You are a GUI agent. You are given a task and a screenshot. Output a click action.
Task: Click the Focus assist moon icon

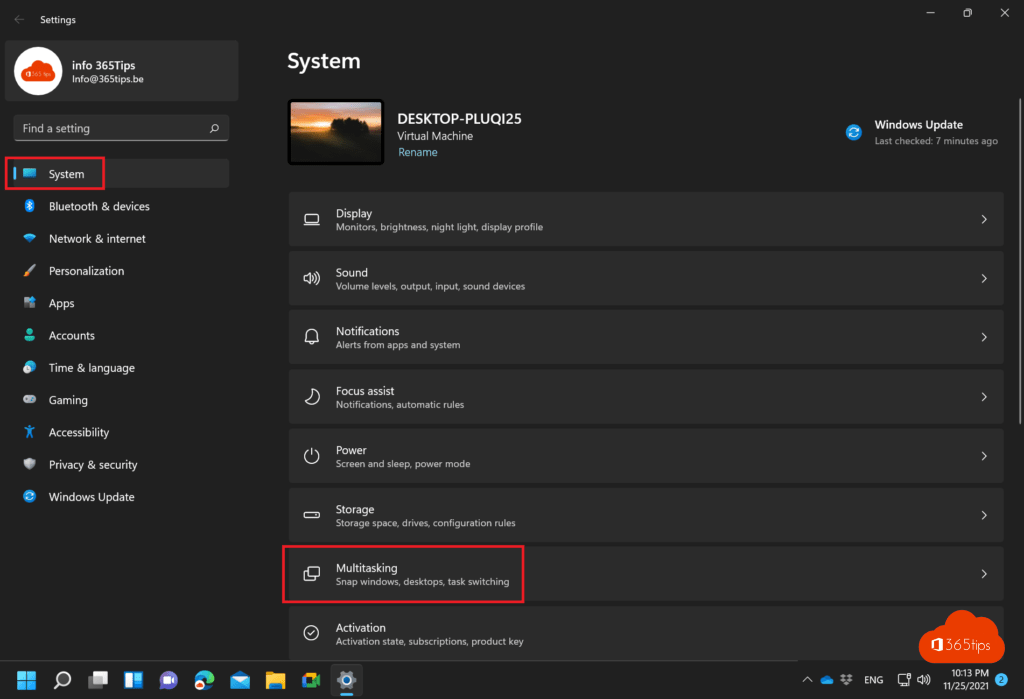312,397
